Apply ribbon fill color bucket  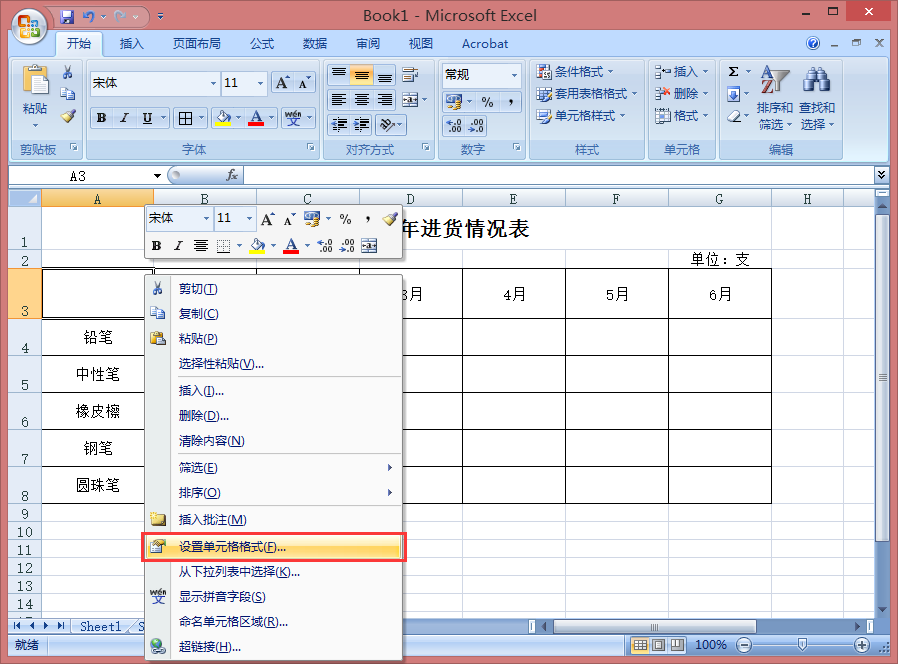(x=223, y=119)
